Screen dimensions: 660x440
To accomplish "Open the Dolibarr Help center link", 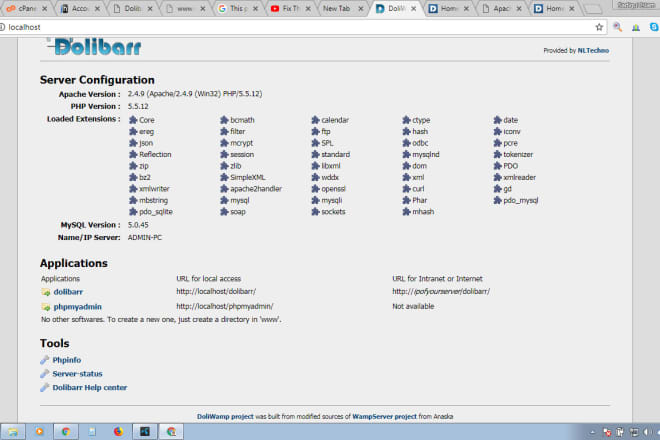I will [90, 388].
